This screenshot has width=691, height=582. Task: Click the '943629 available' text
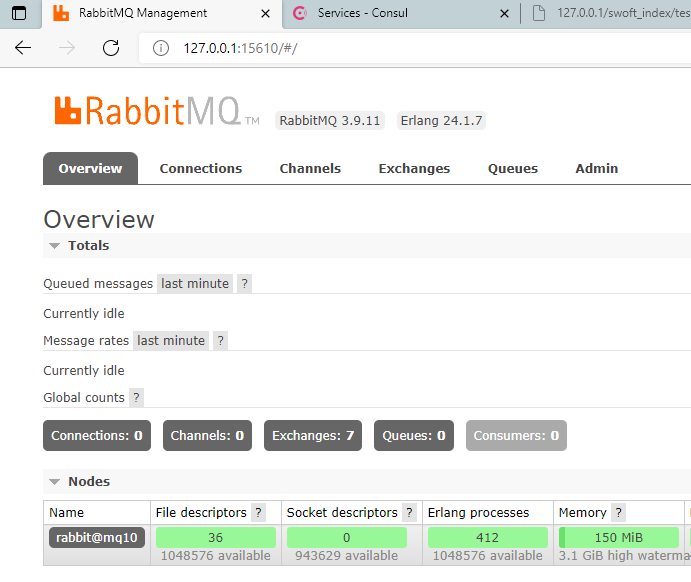[x=346, y=556]
